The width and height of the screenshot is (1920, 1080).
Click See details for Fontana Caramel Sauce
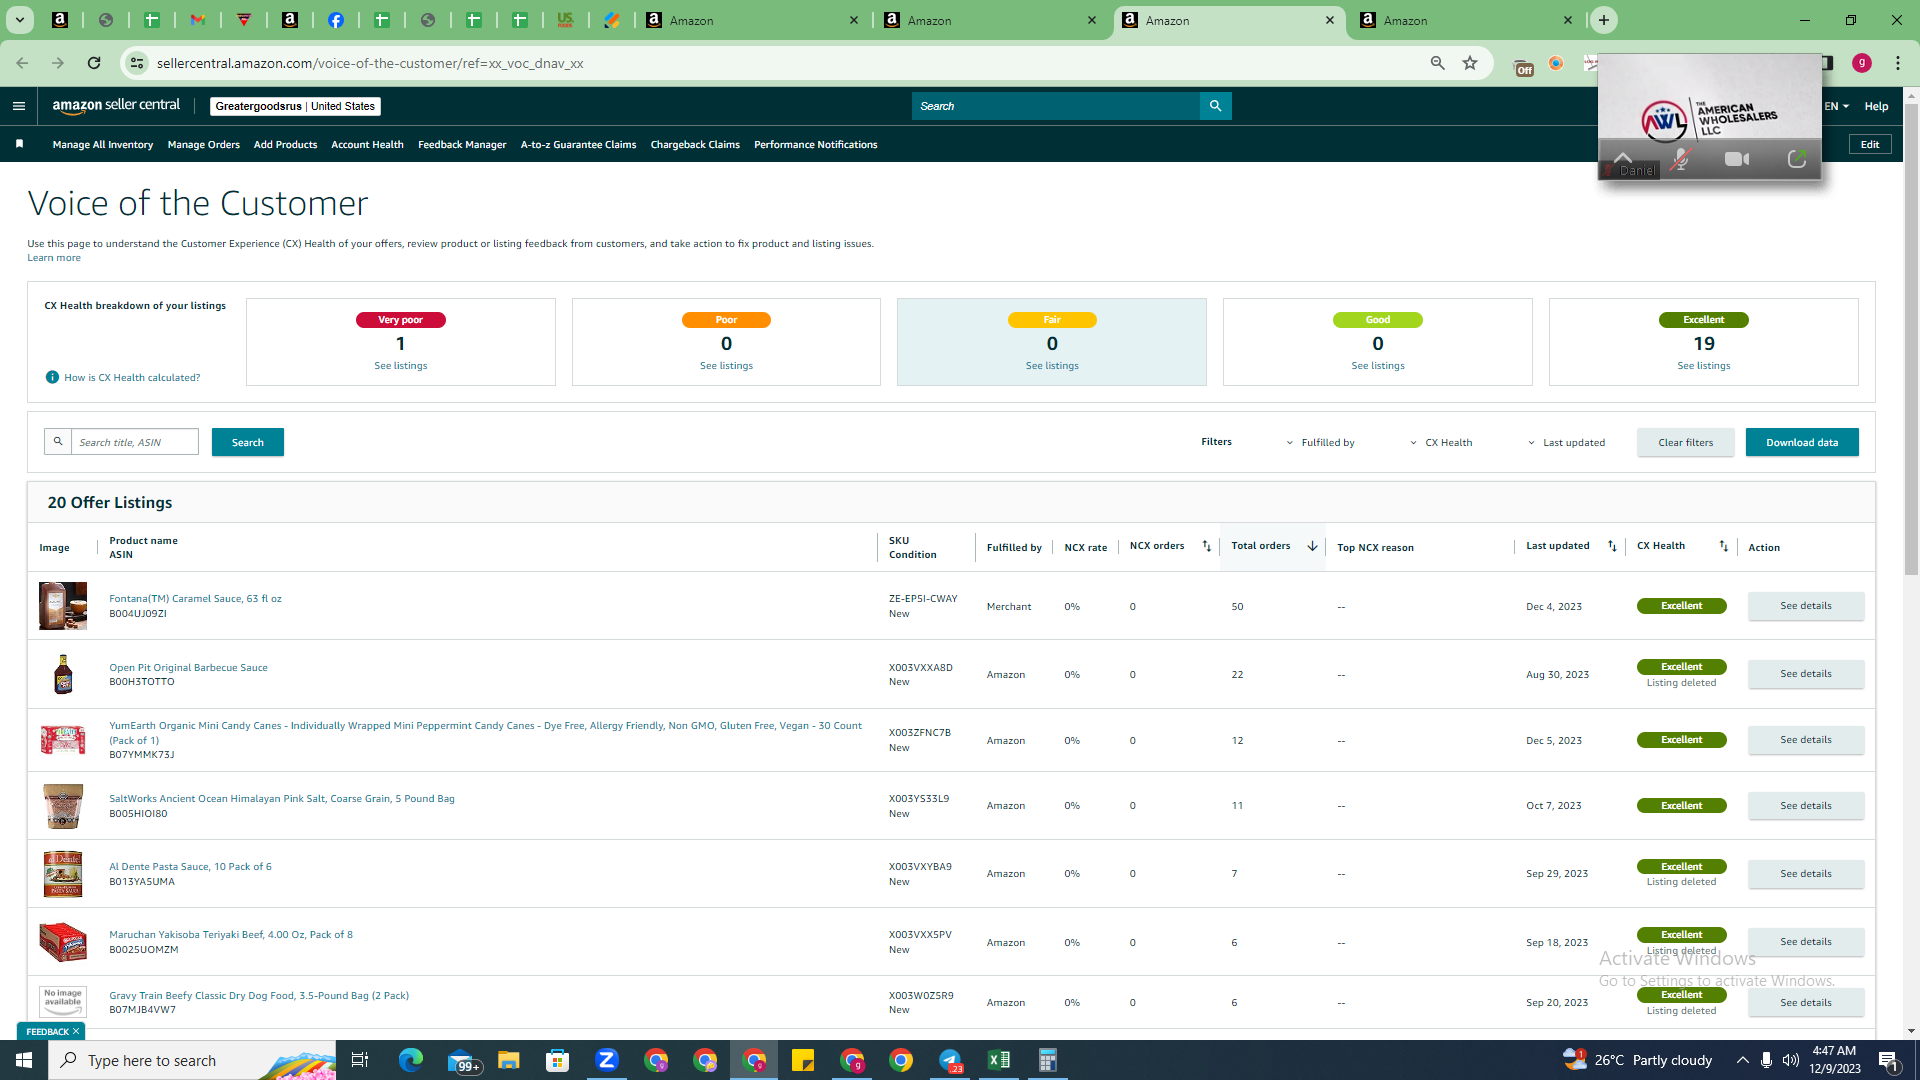tap(1806, 606)
